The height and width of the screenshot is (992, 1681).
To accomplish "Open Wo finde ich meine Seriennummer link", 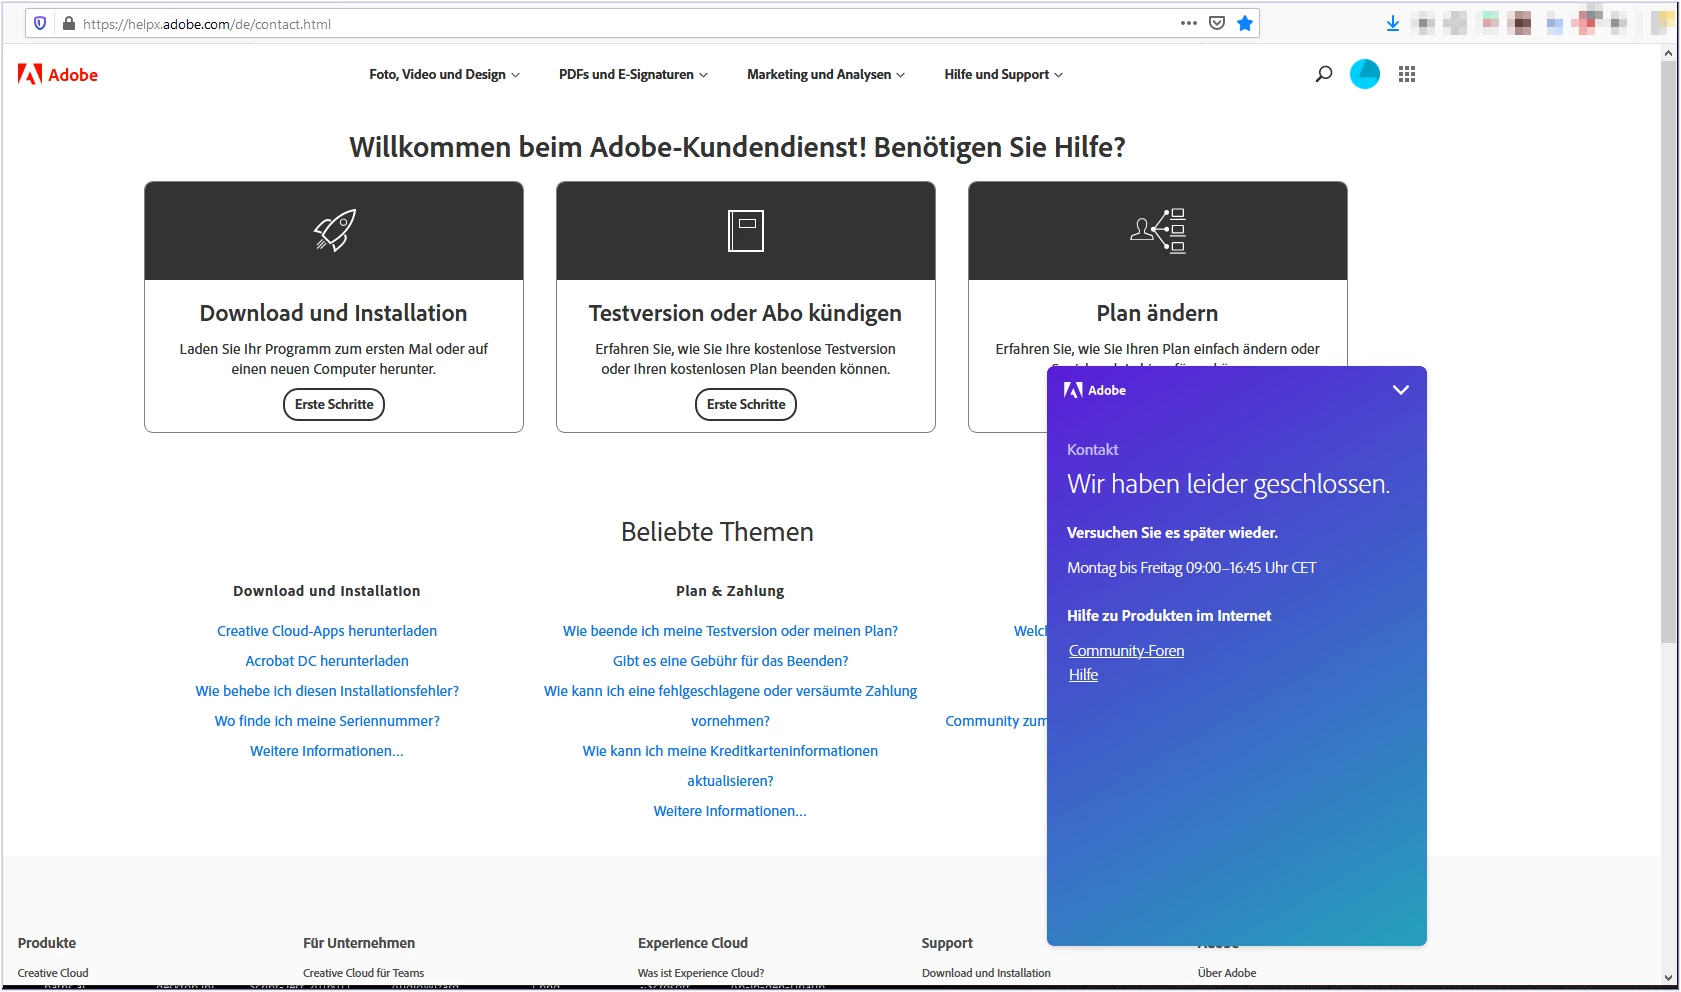I will (327, 721).
